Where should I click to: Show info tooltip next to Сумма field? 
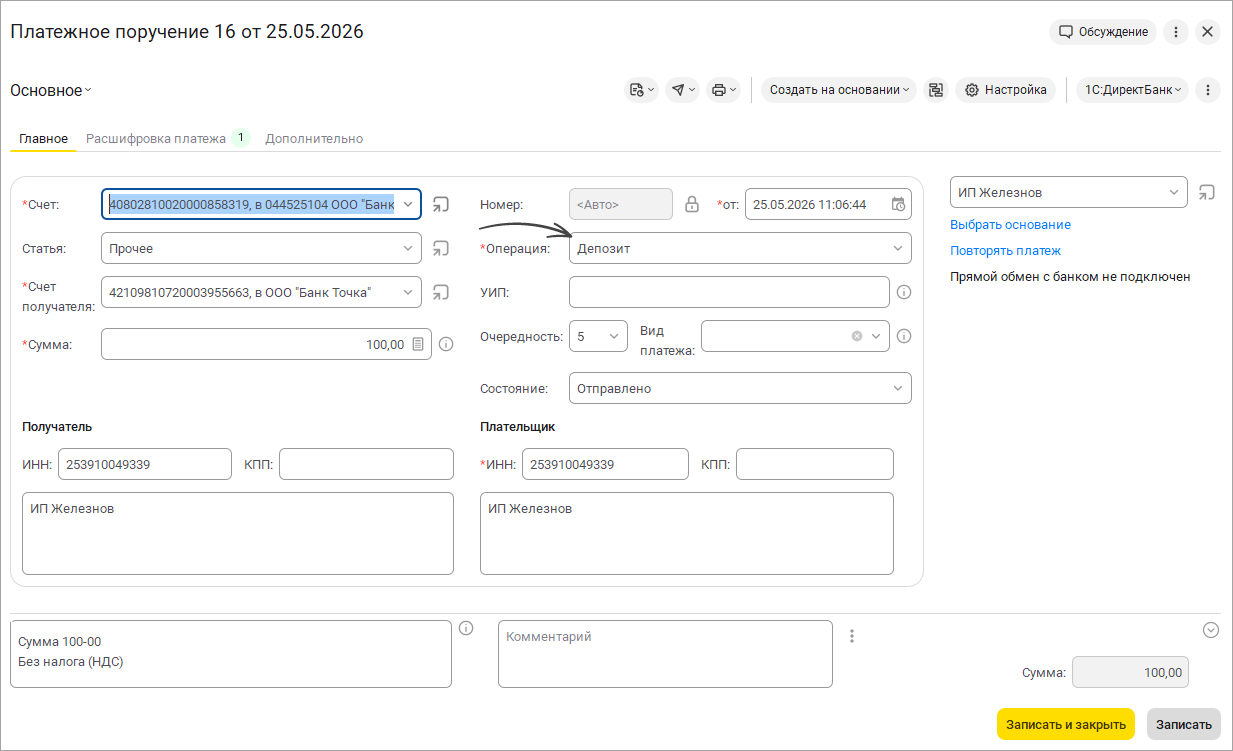446,344
